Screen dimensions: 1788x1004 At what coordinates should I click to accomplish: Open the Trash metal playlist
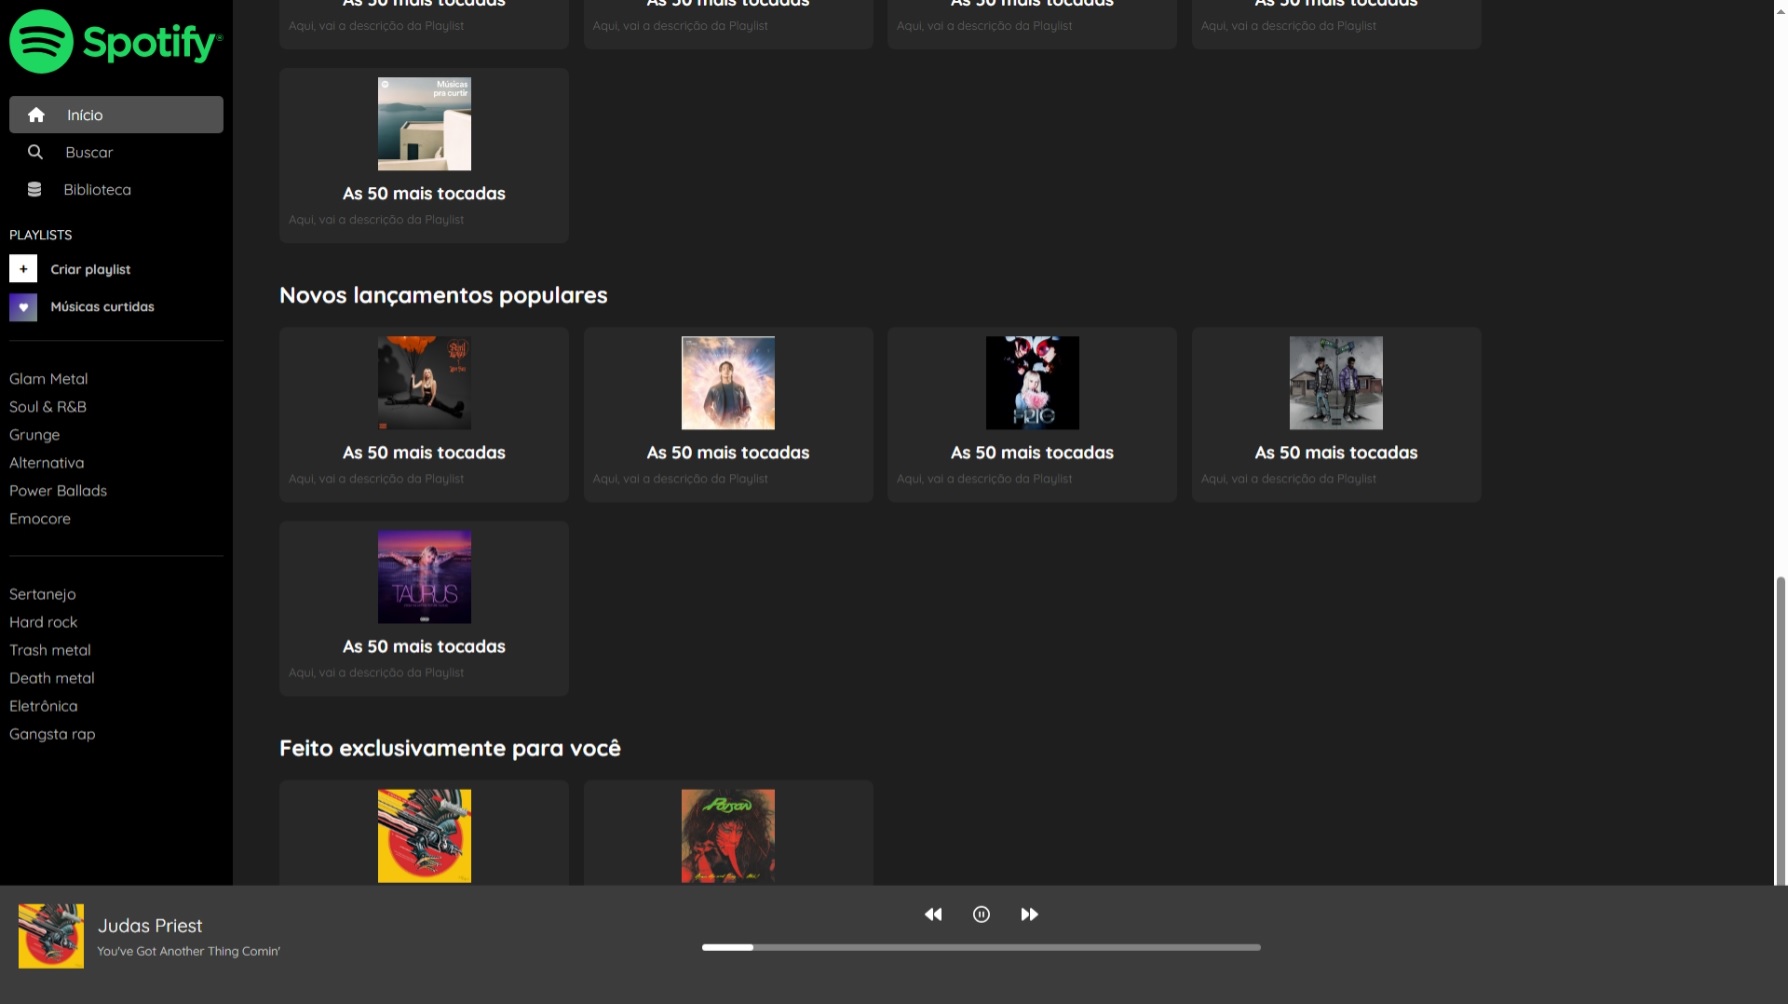tap(50, 650)
